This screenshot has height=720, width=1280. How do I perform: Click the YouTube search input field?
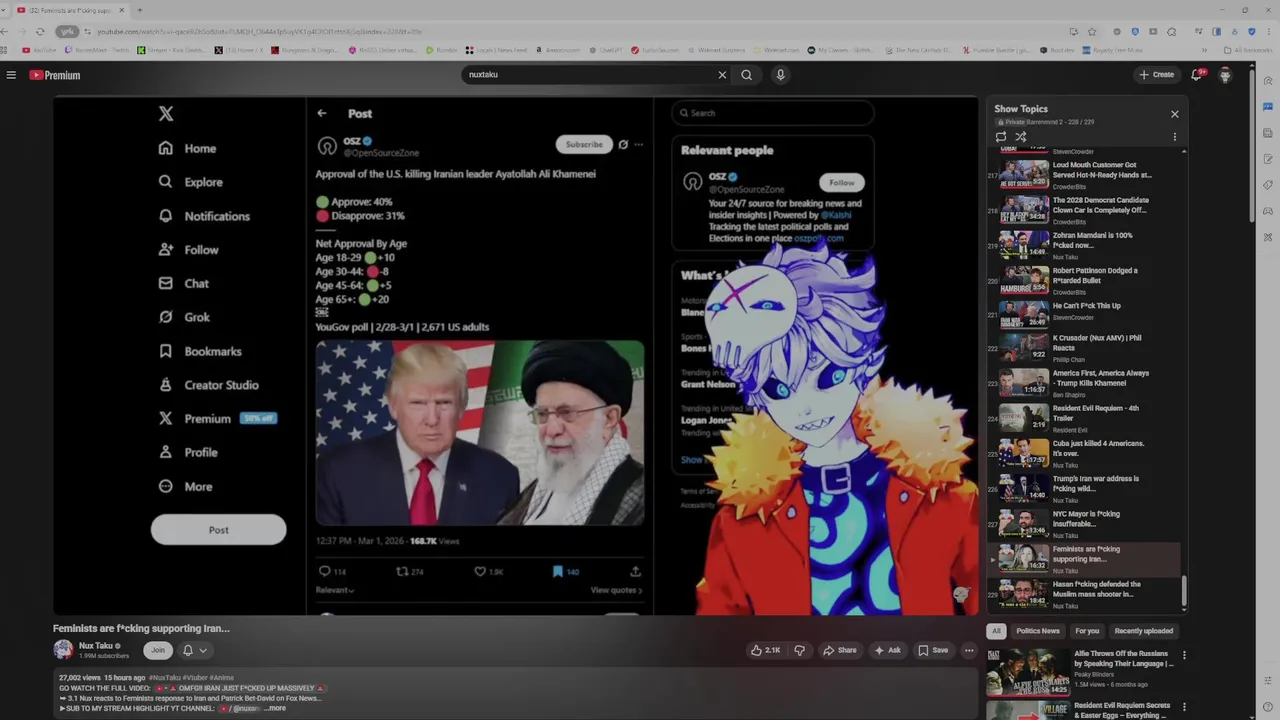[590, 75]
